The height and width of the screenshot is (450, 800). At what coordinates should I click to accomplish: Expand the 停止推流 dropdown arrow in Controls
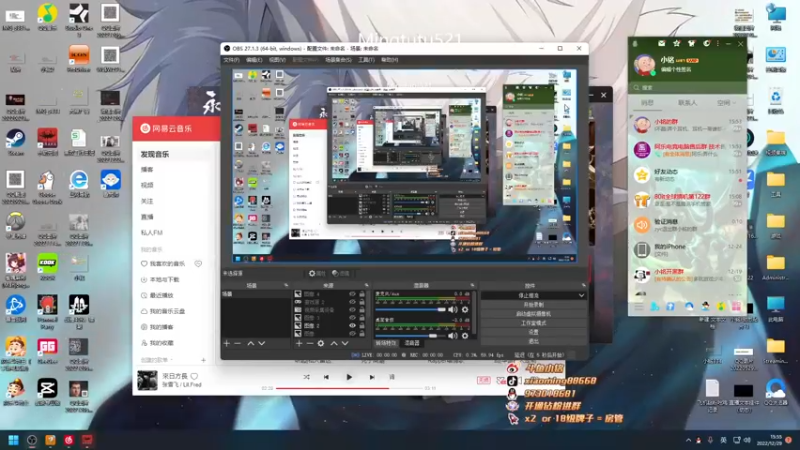tap(581, 295)
